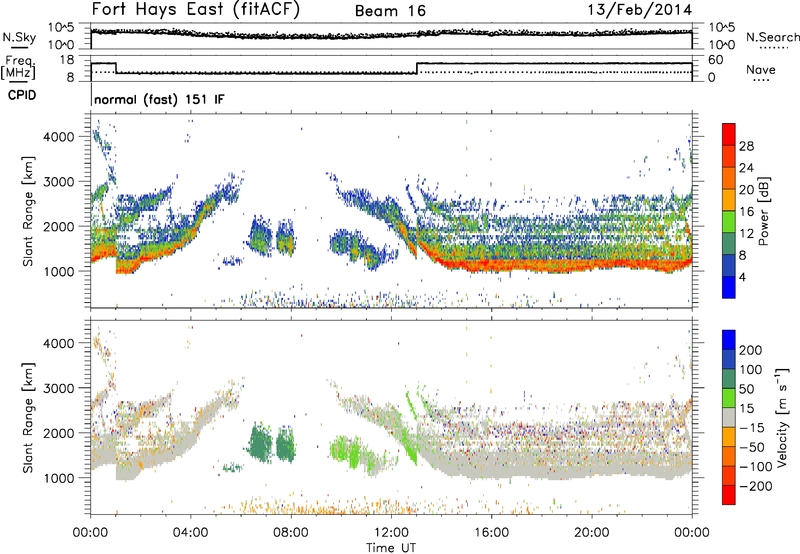Click the '4000' tick in power panel
800x554 pixels.
pyautogui.click(x=58, y=137)
